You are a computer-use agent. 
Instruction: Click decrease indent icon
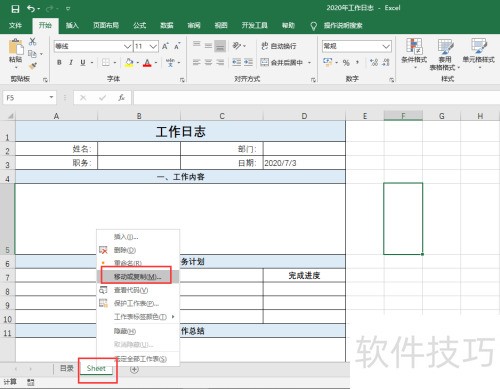click(x=237, y=62)
